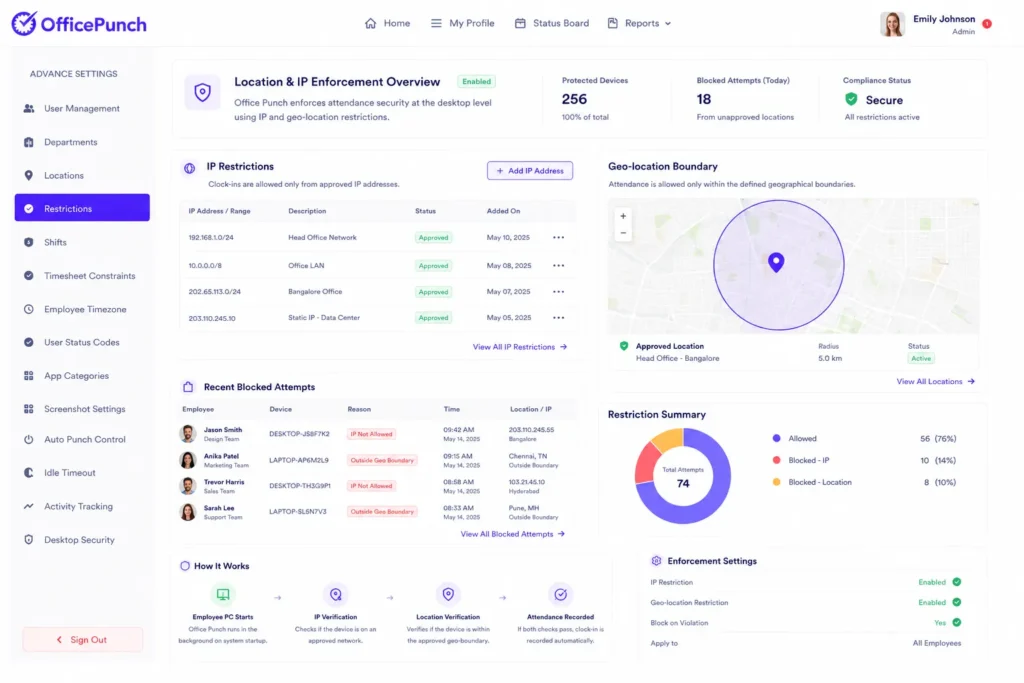Click the Attendance Recorded step icon
Screen dimensions: 1024x683
560,594
